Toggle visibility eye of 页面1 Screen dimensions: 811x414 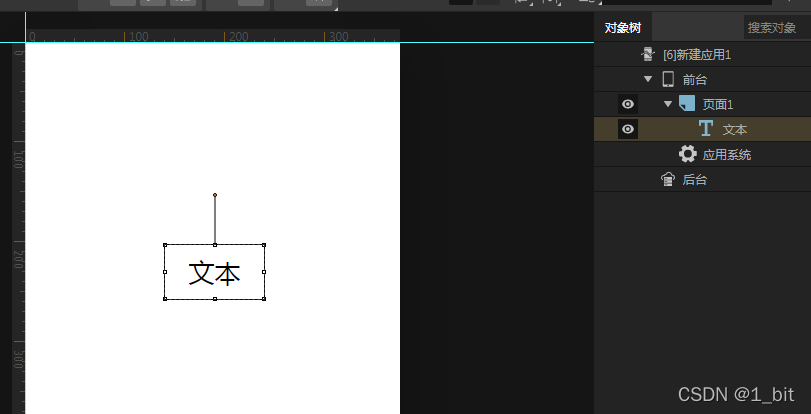point(627,104)
